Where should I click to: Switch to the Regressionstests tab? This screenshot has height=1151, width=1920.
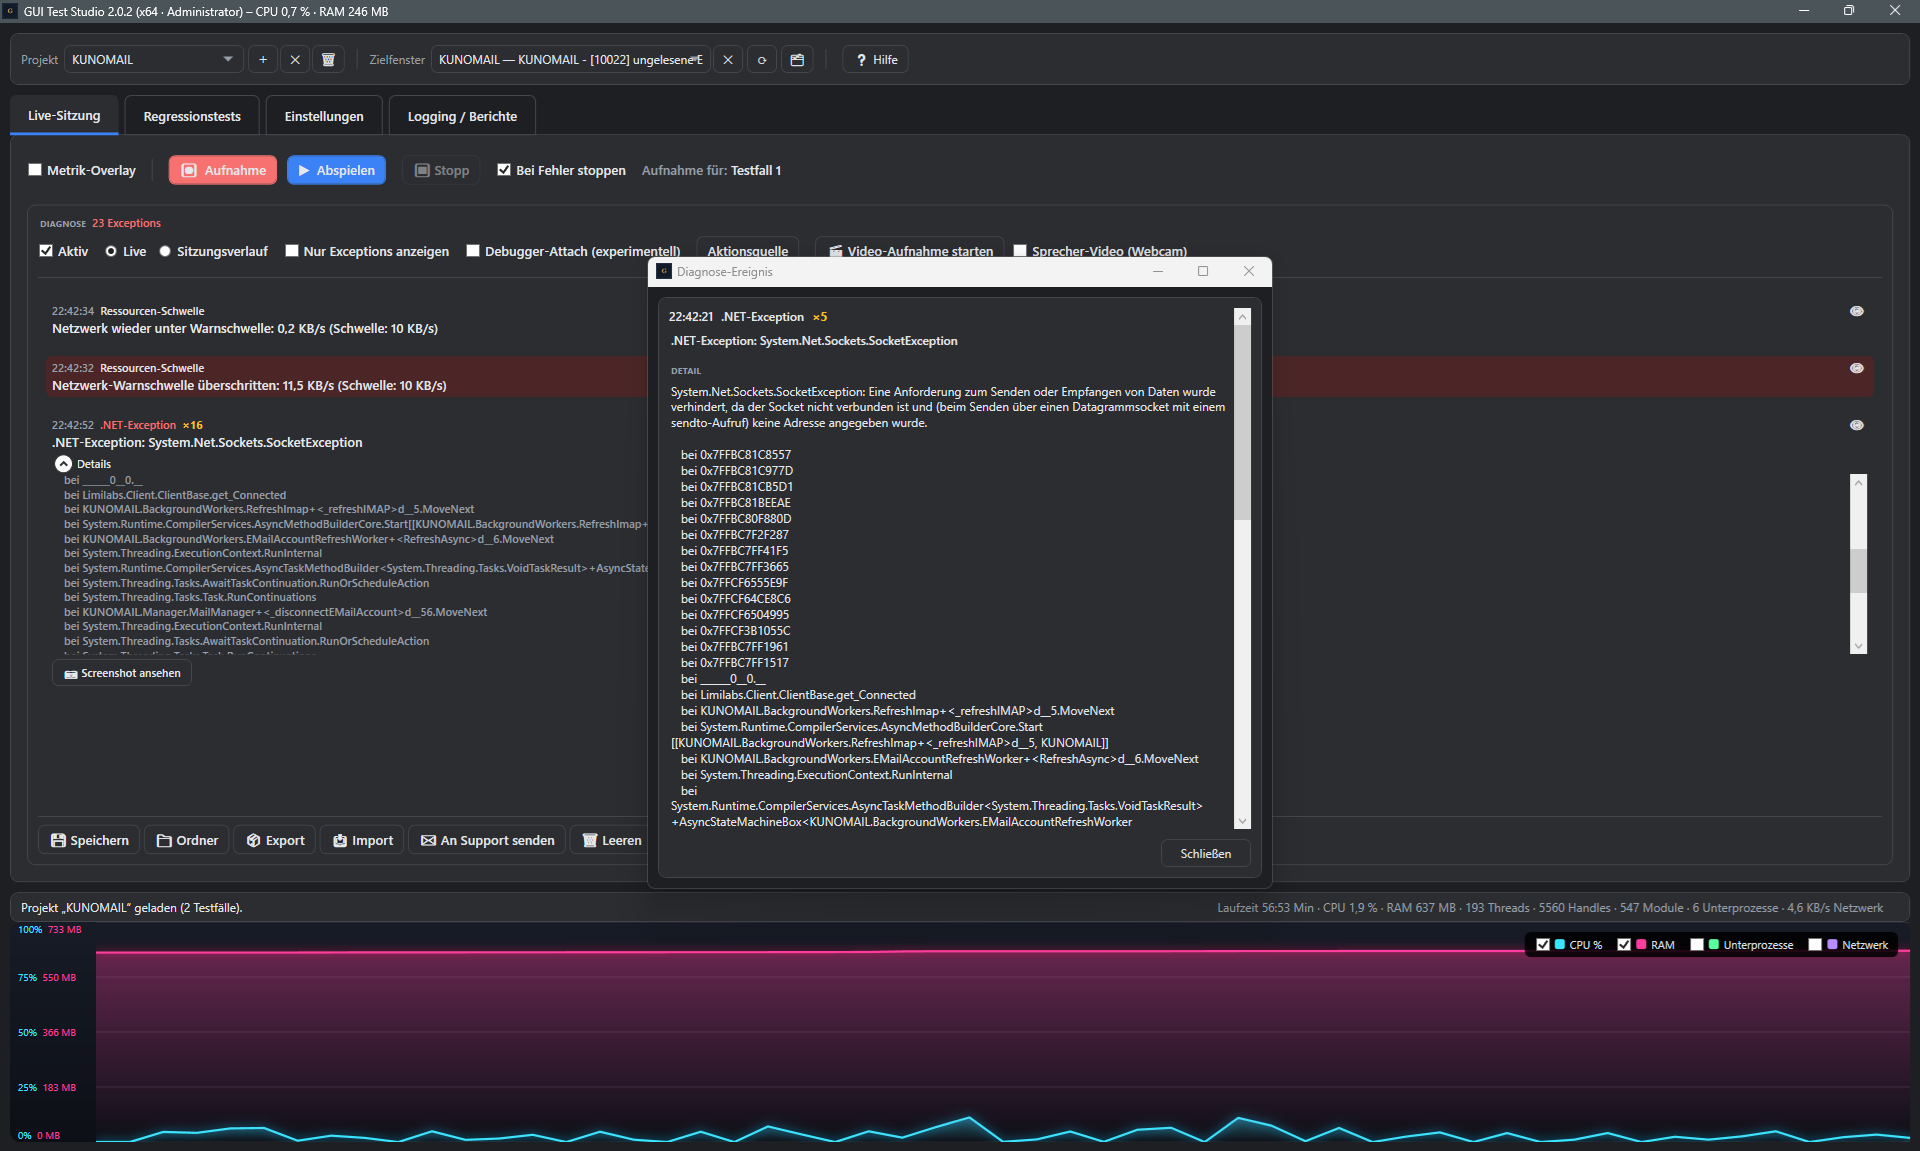pos(192,116)
